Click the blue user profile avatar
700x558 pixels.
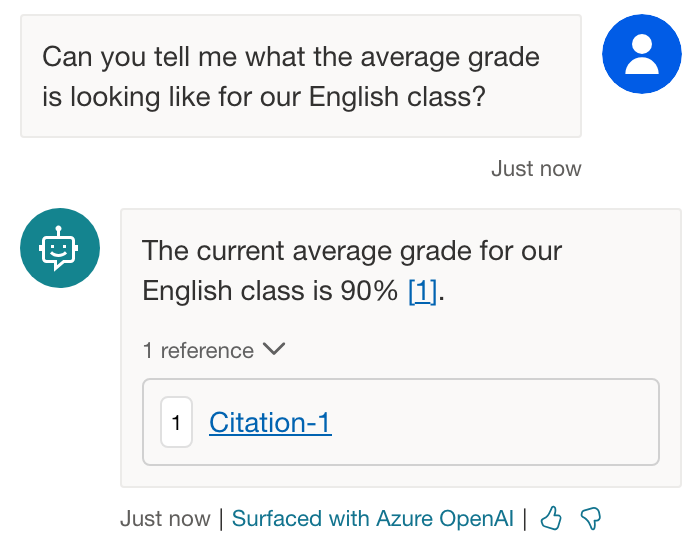tap(641, 54)
